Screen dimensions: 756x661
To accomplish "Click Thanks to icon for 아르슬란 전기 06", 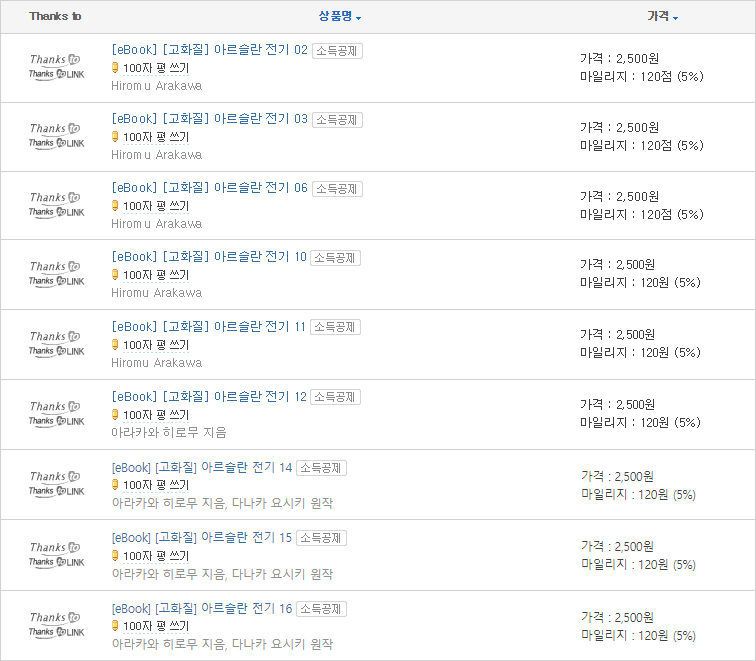I will [x=55, y=197].
